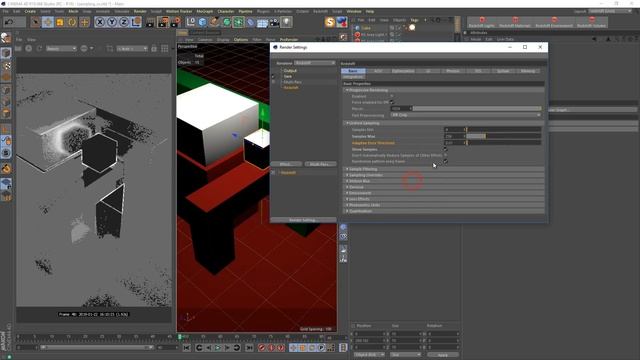Image resolution: width=640 pixels, height=360 pixels.
Task: Toggle the Parameter P key icon
Action: pyautogui.click(x=322, y=348)
